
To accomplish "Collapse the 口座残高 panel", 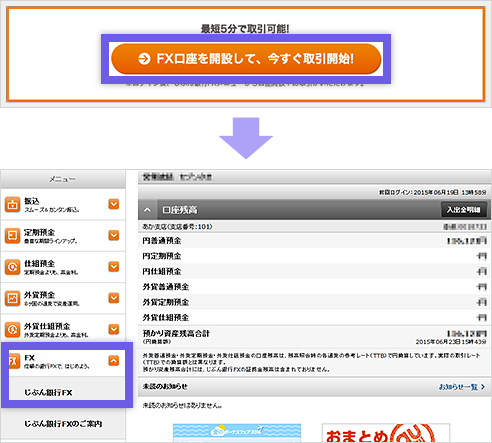I will (x=147, y=210).
